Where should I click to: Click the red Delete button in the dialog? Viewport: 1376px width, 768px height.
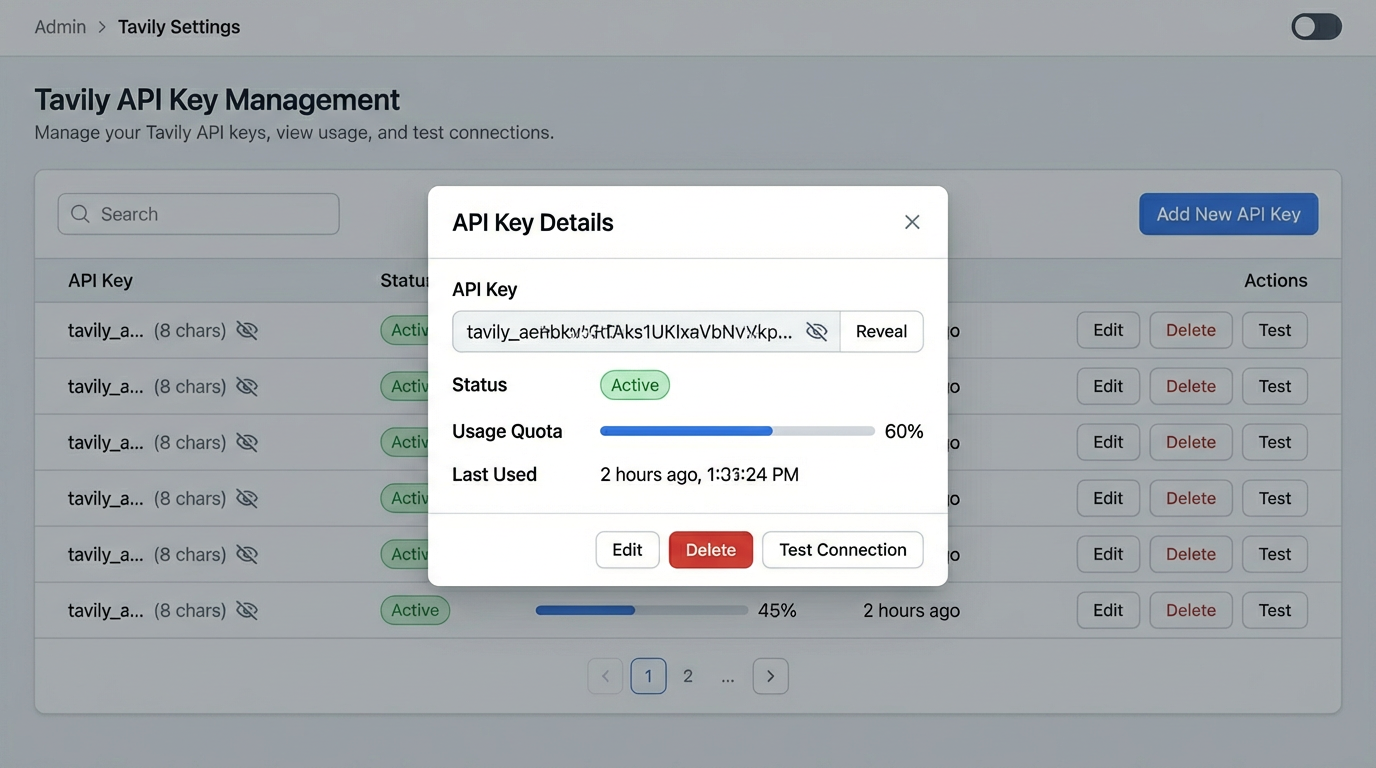point(710,550)
